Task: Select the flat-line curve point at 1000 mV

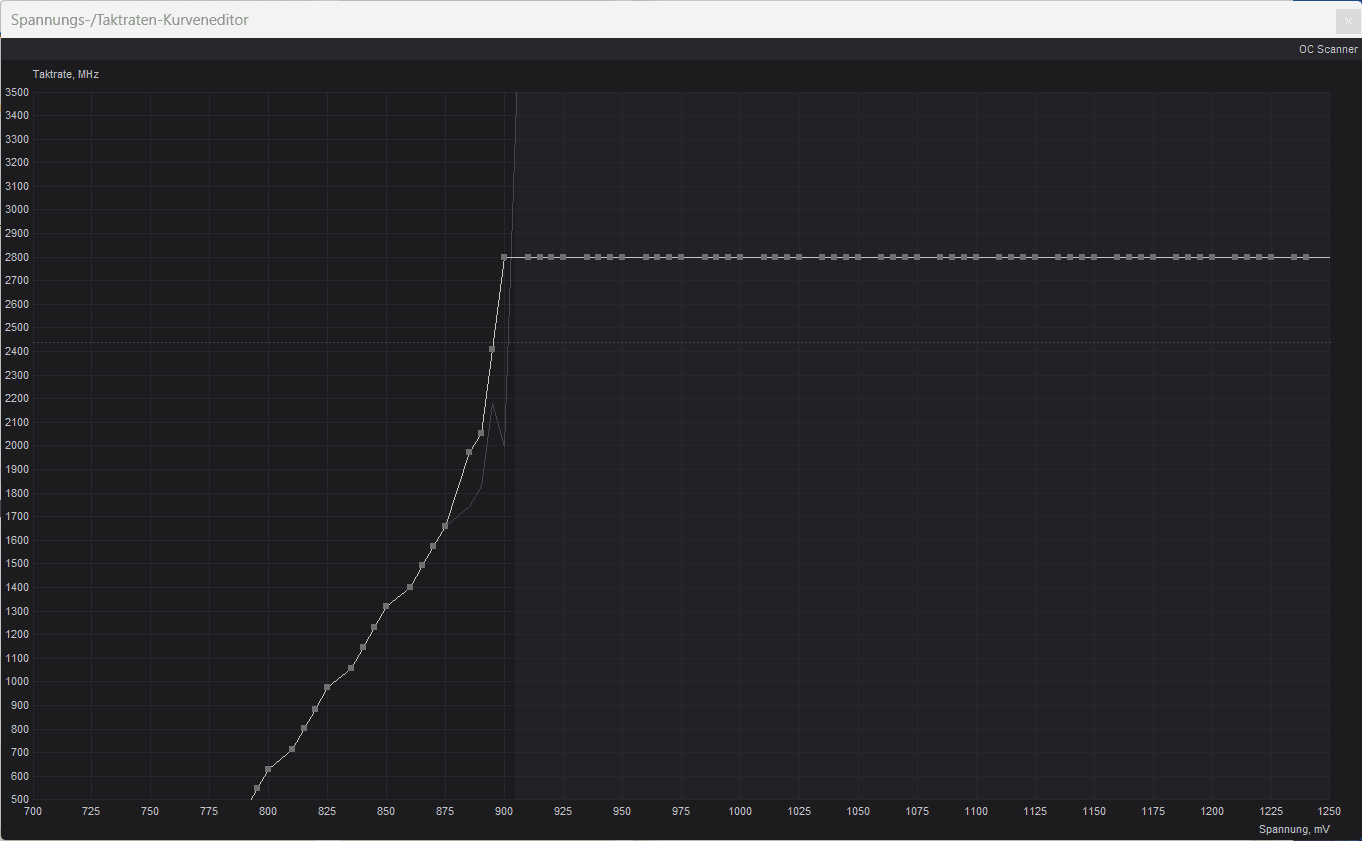Action: 740,257
